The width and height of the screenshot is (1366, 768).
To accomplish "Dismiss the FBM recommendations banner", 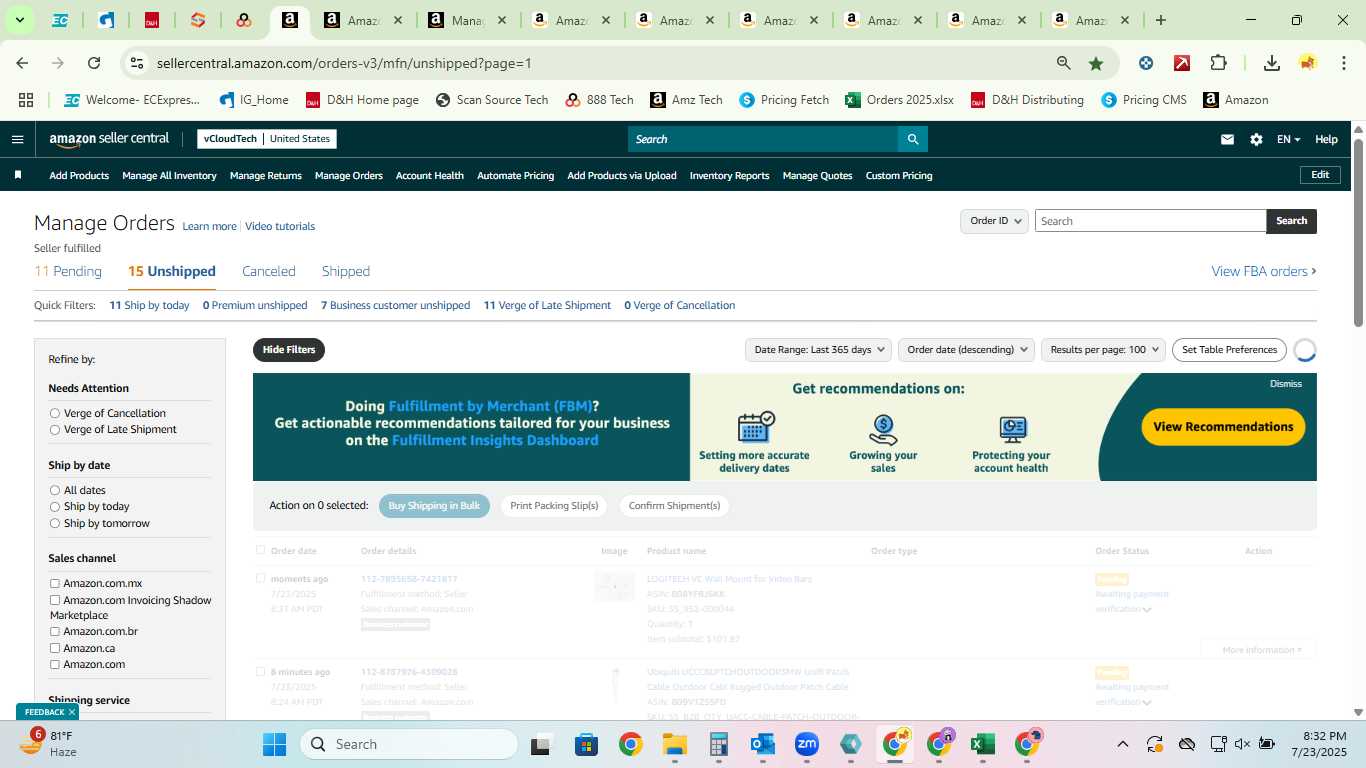I will [x=1286, y=384].
